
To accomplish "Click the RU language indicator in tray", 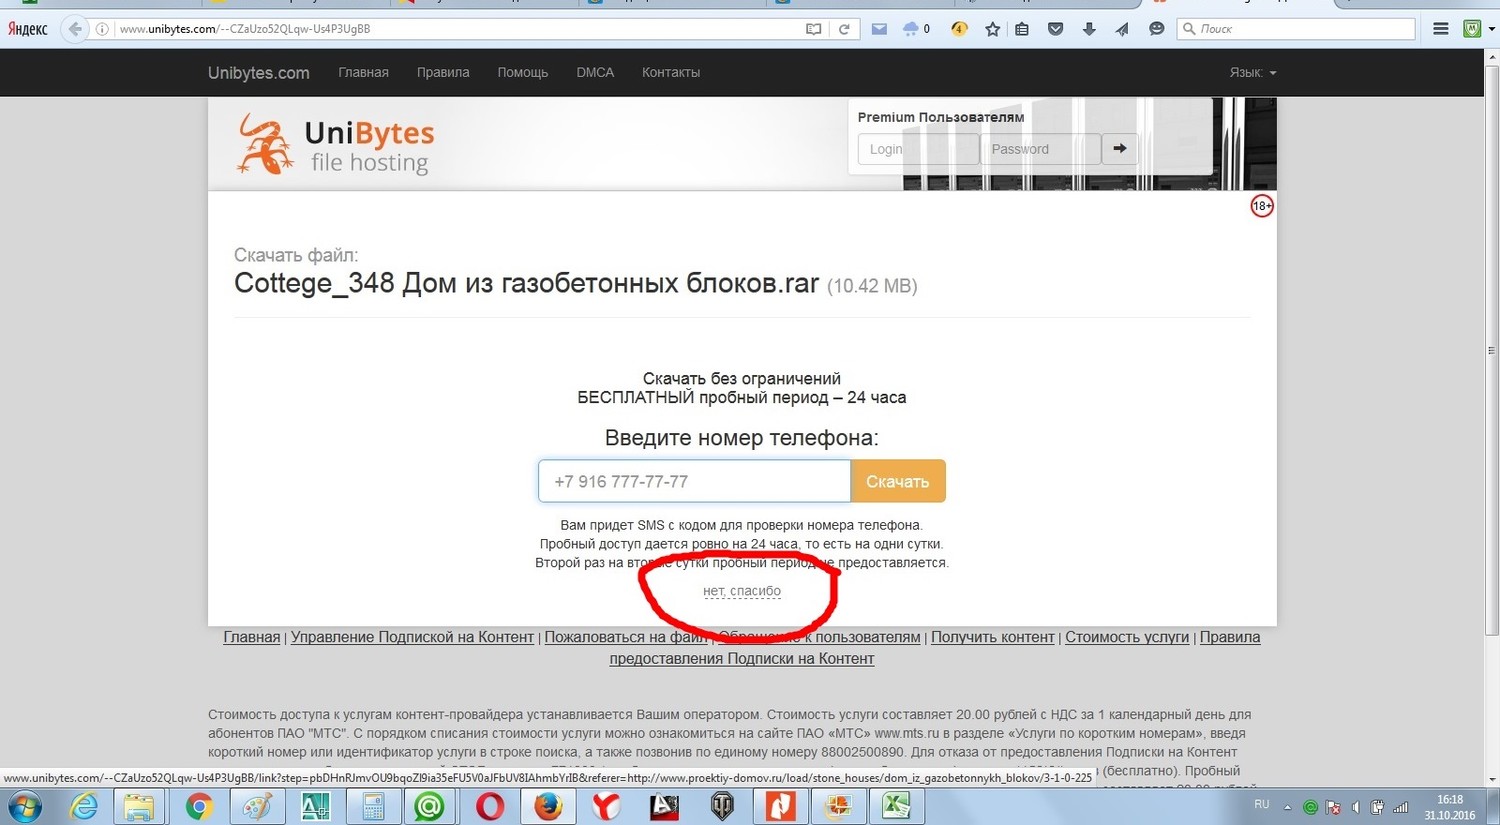I will (x=1262, y=805).
